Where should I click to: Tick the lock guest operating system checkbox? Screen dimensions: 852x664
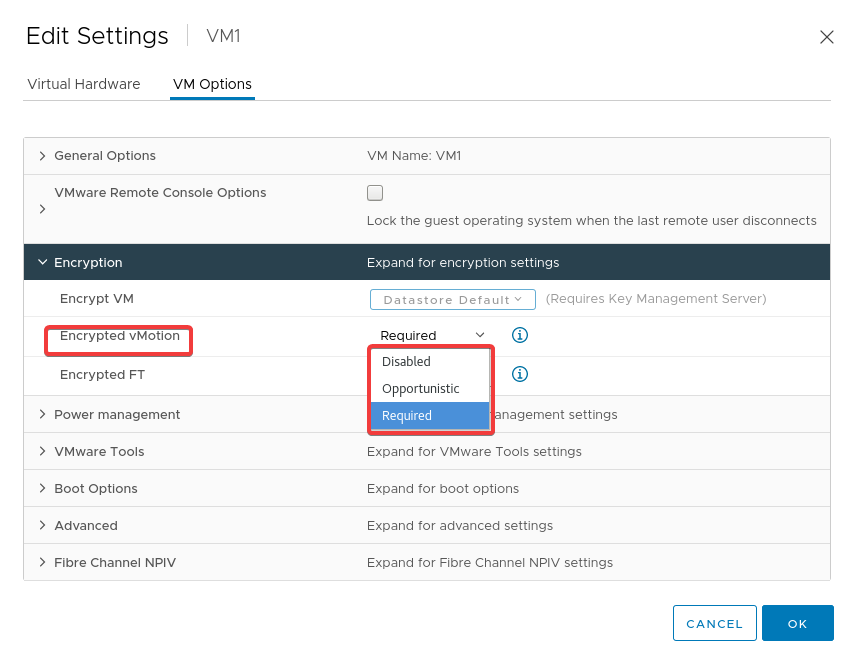pos(375,193)
